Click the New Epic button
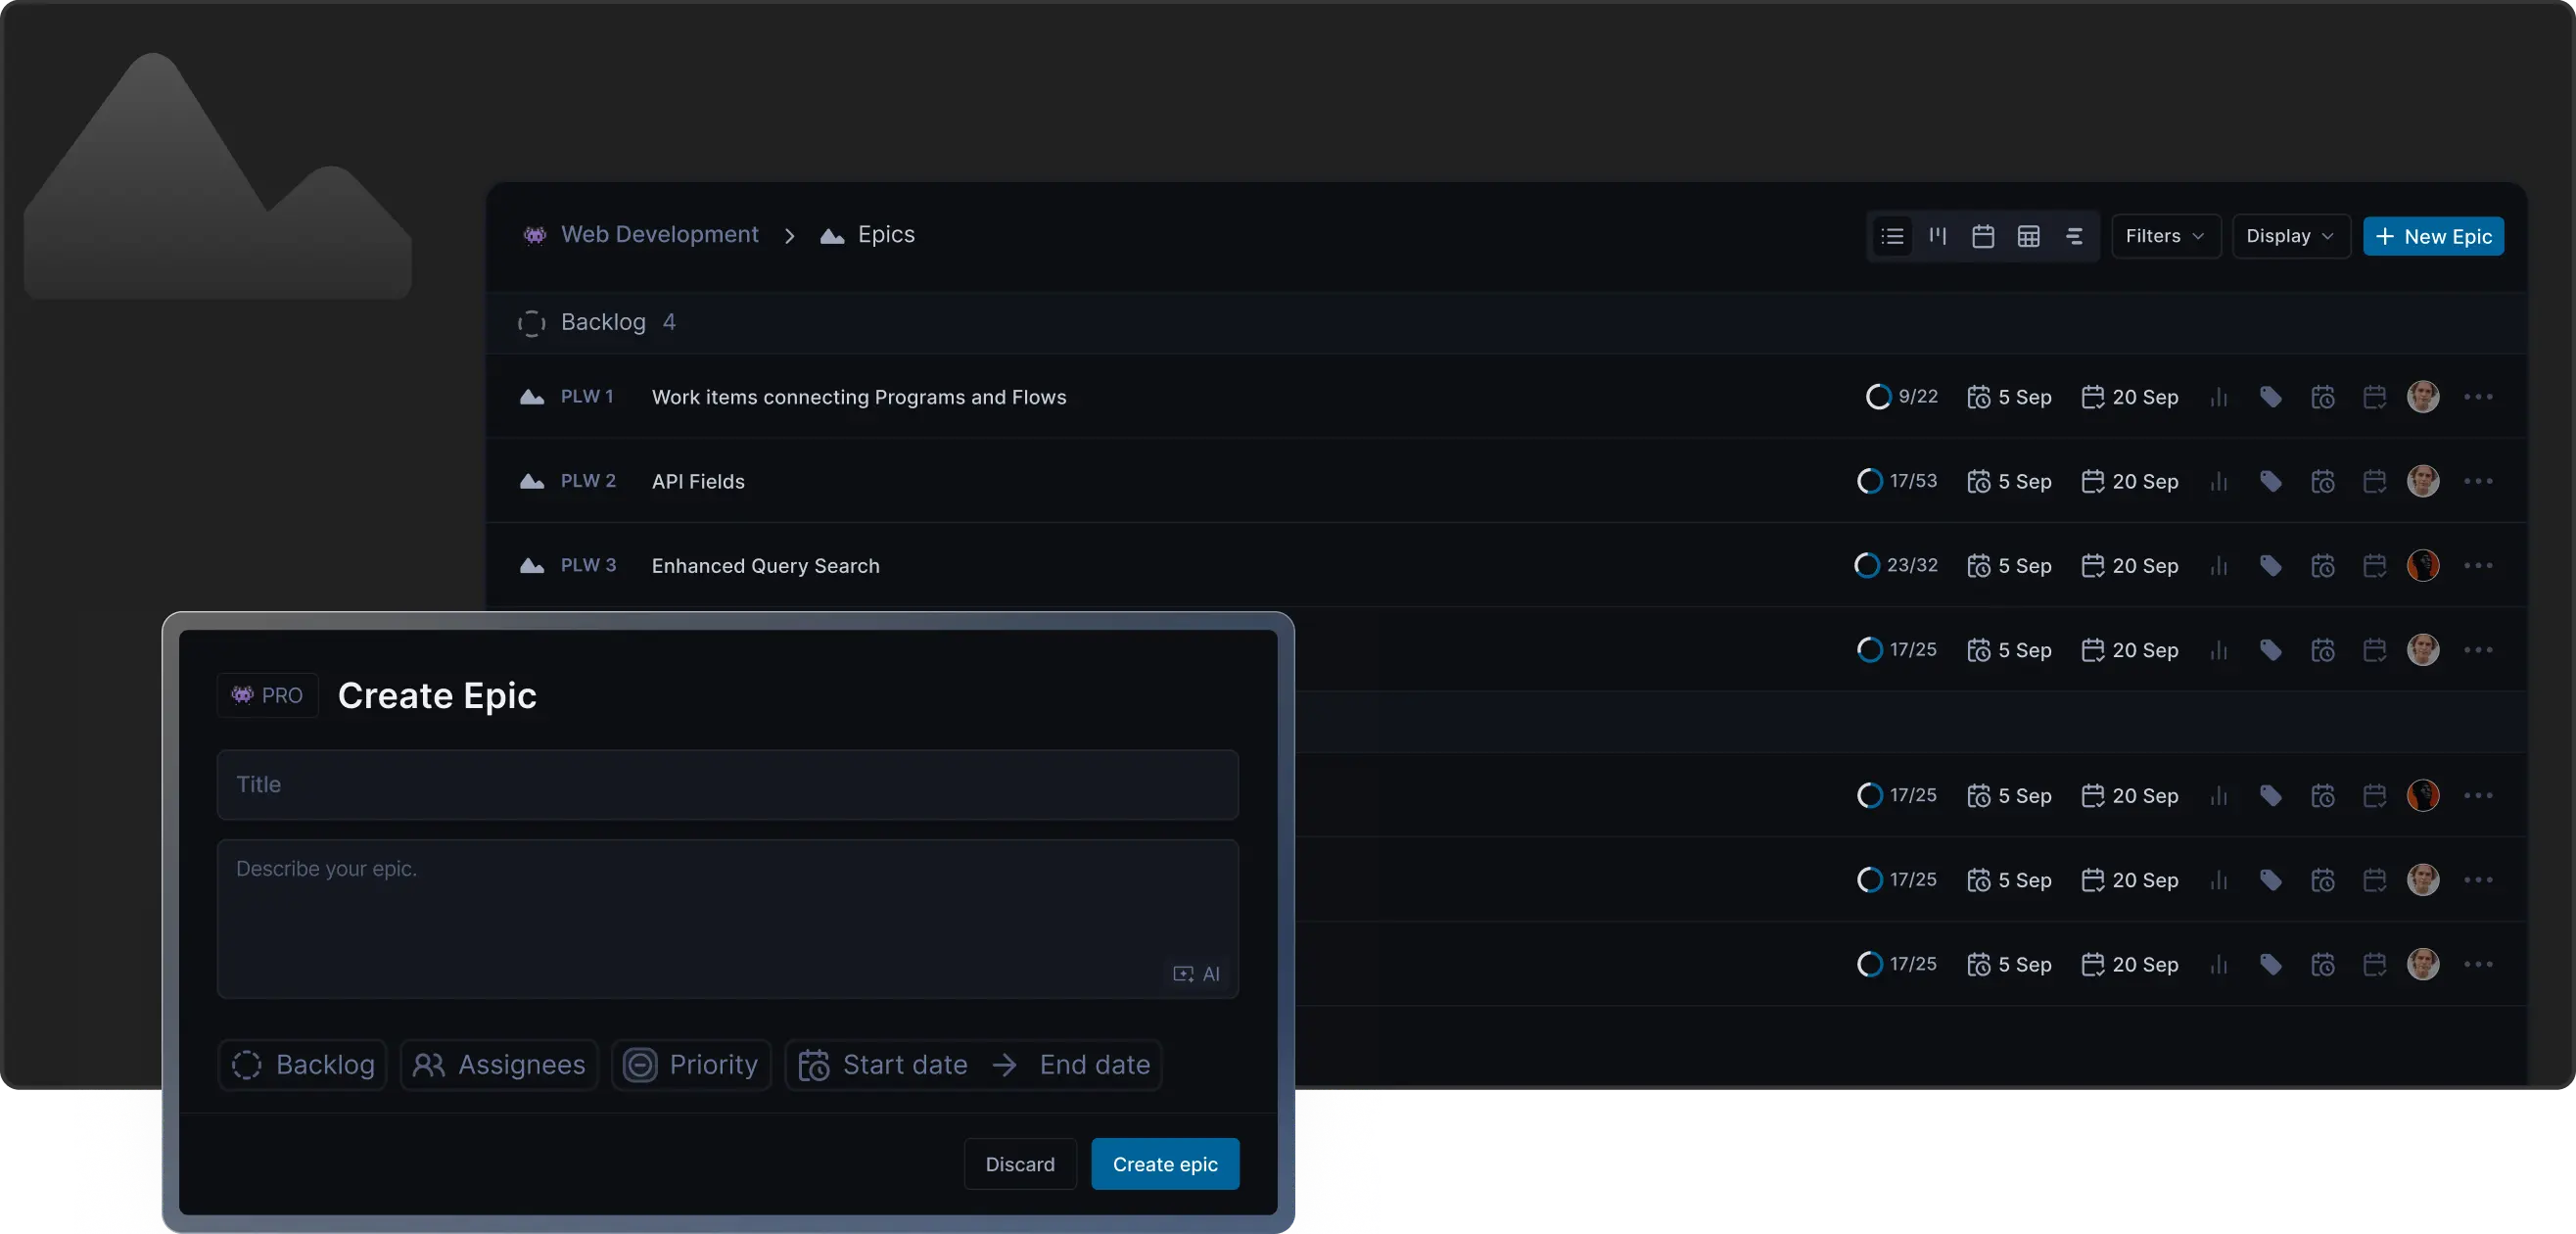 pos(2433,236)
